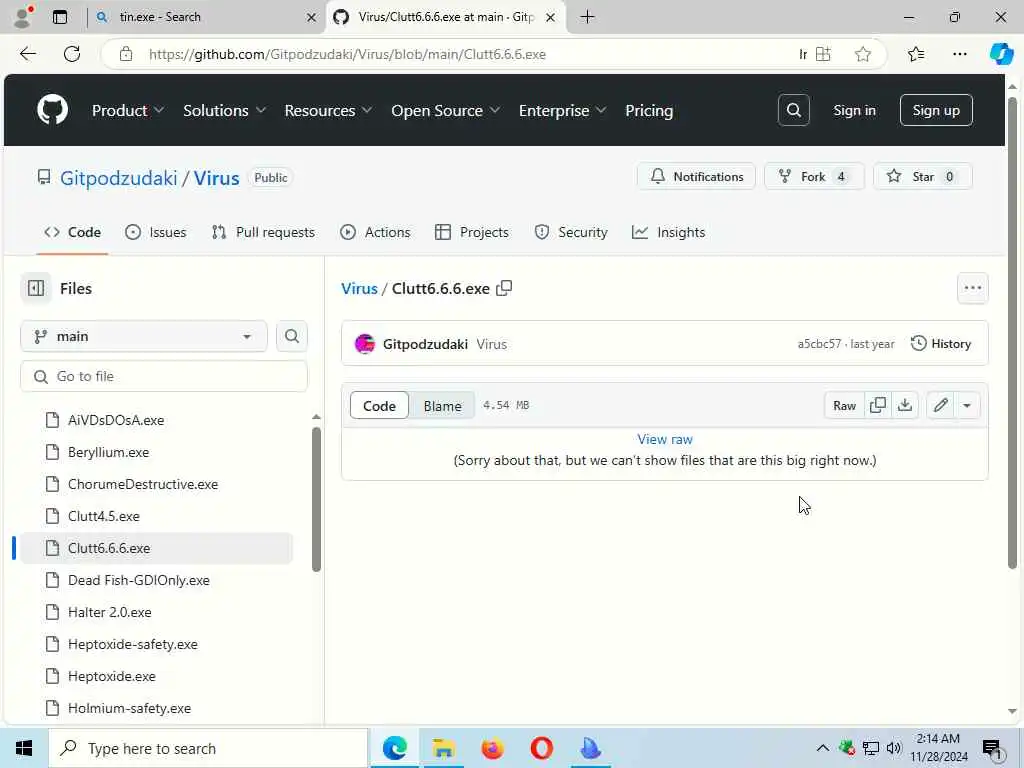Image resolution: width=1024 pixels, height=768 pixels.
Task: Open the Insights tab
Action: tap(669, 232)
